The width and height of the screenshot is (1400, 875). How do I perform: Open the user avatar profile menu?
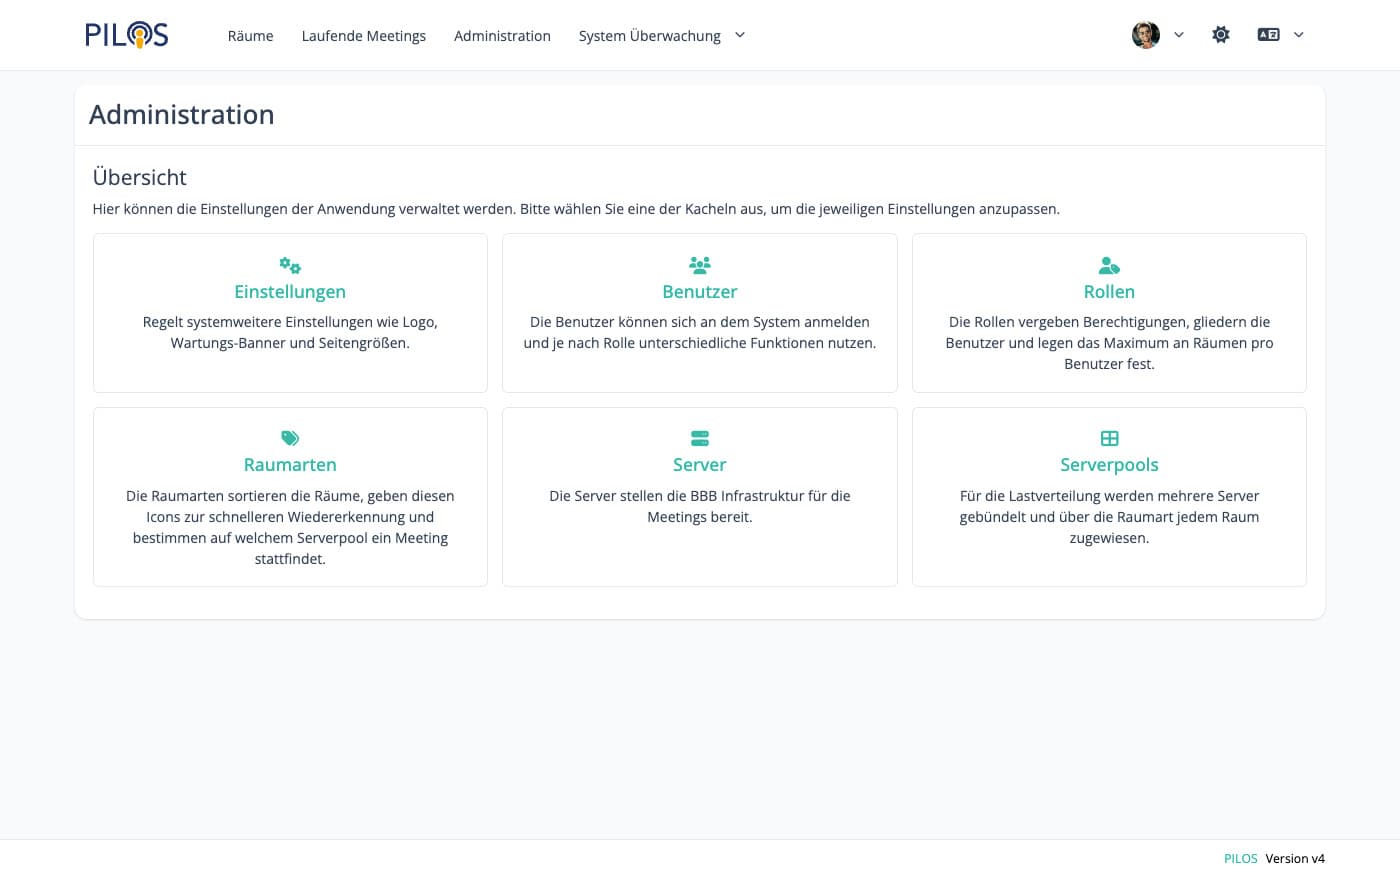(1146, 35)
